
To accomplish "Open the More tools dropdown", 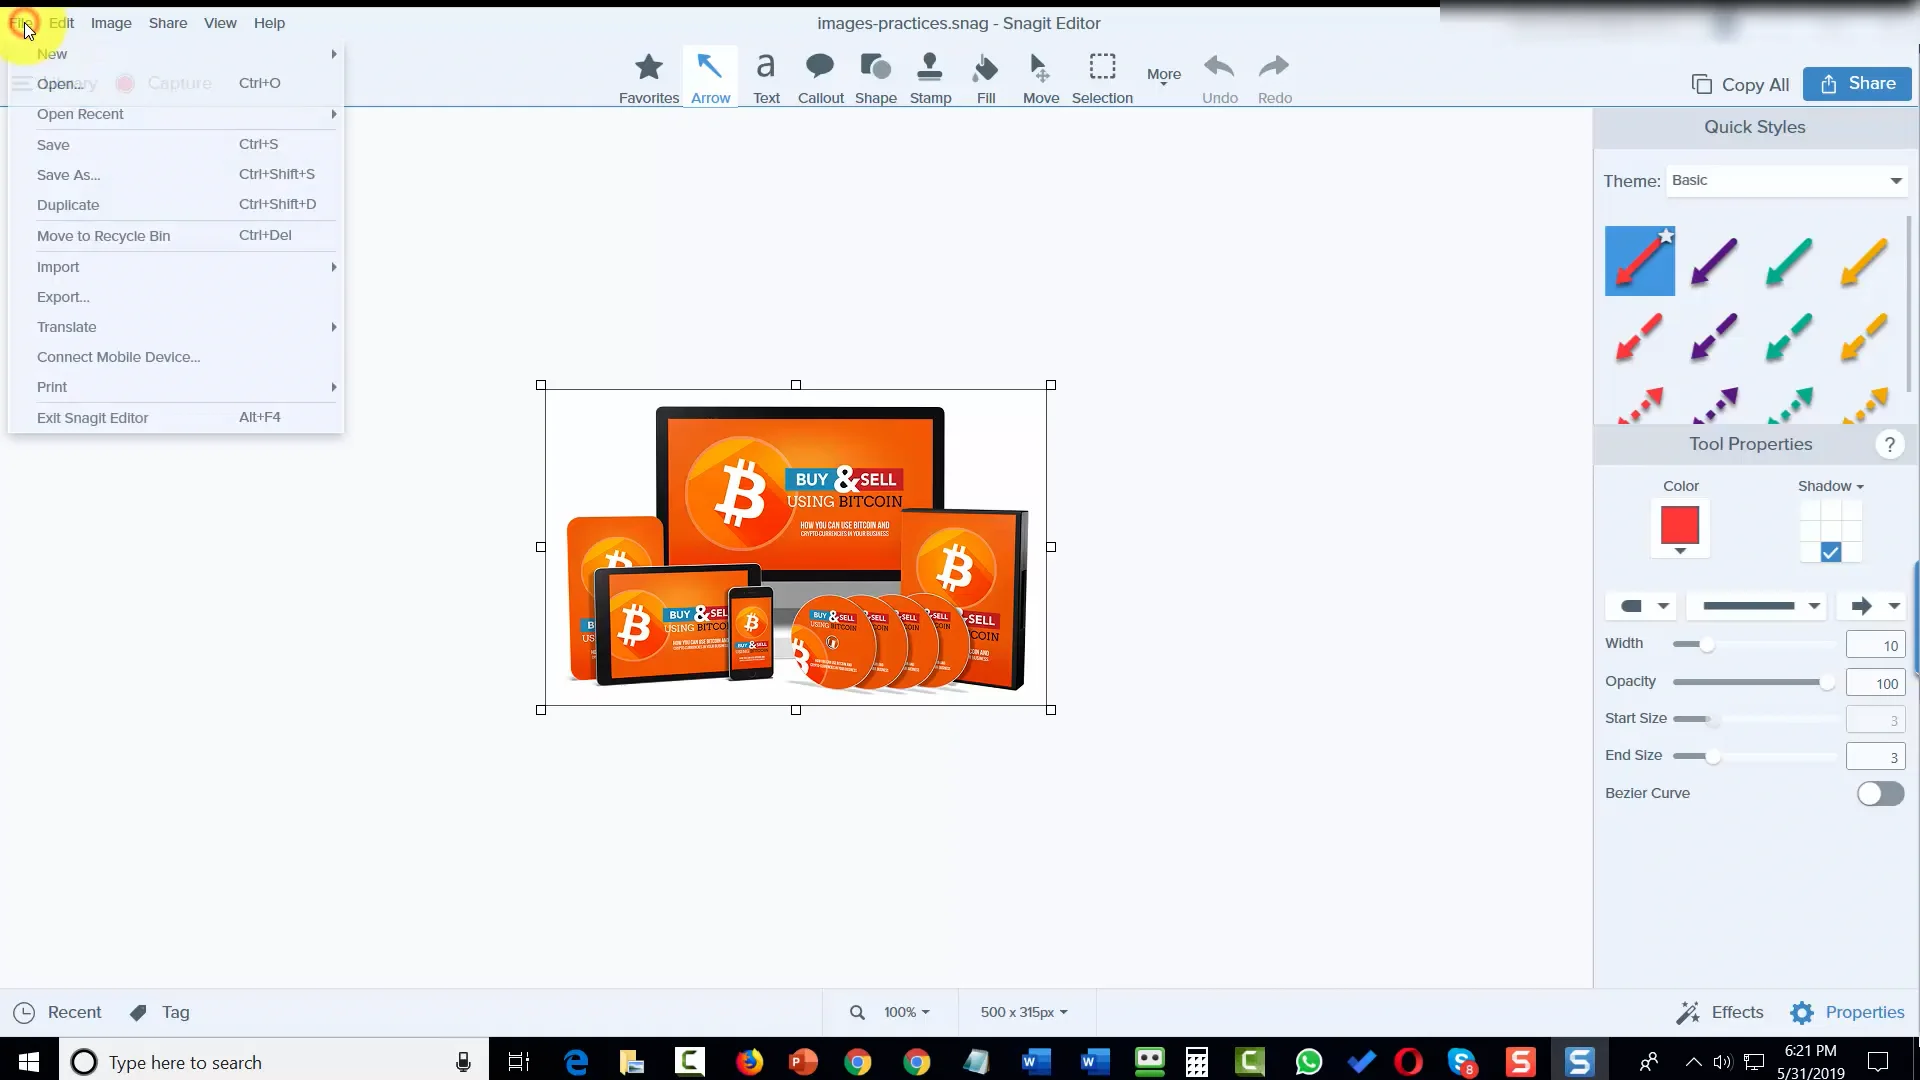I will [1163, 76].
